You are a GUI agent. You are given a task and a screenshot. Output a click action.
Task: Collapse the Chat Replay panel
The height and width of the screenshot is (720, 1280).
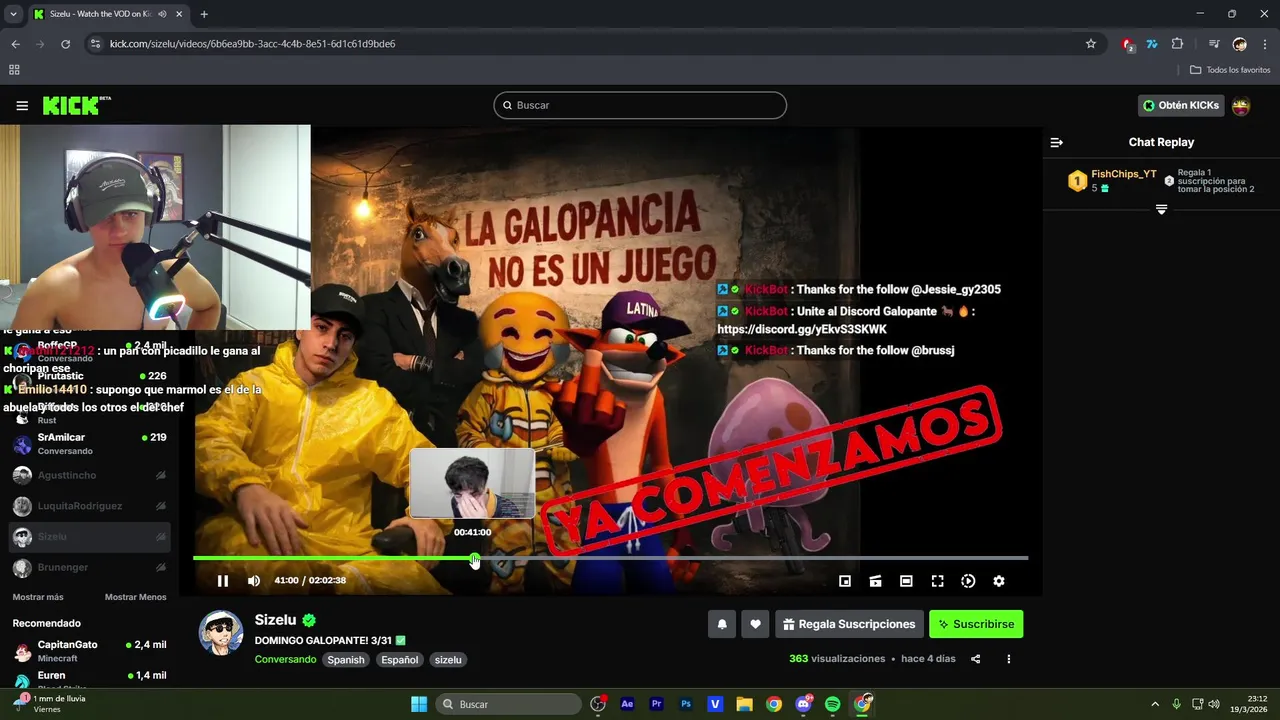point(1057,142)
